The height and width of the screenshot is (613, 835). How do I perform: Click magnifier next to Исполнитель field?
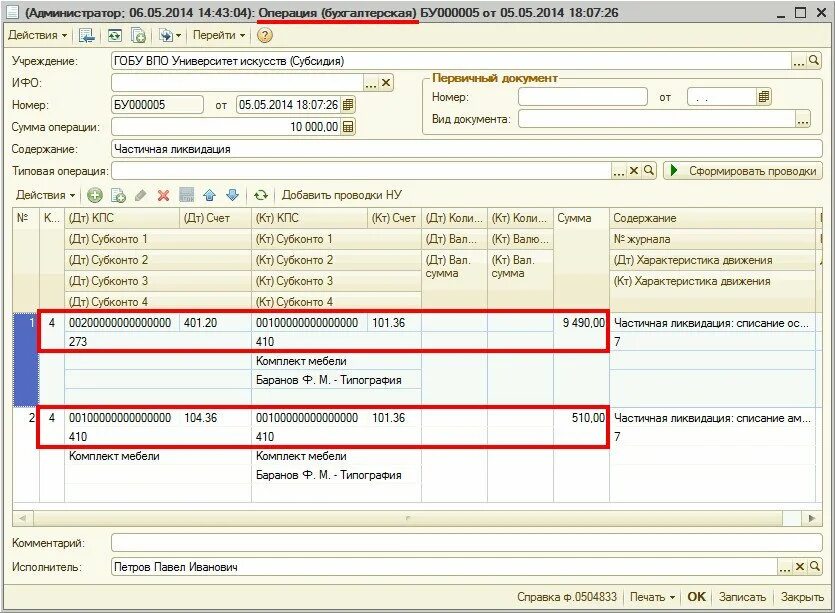tap(814, 567)
